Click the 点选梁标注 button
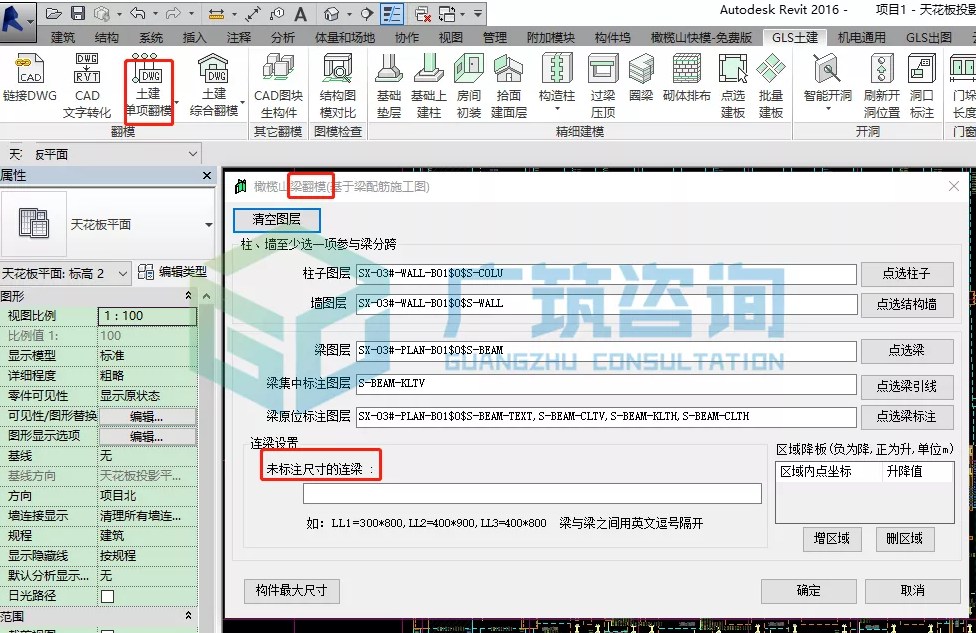The image size is (976, 633). (x=907, y=416)
